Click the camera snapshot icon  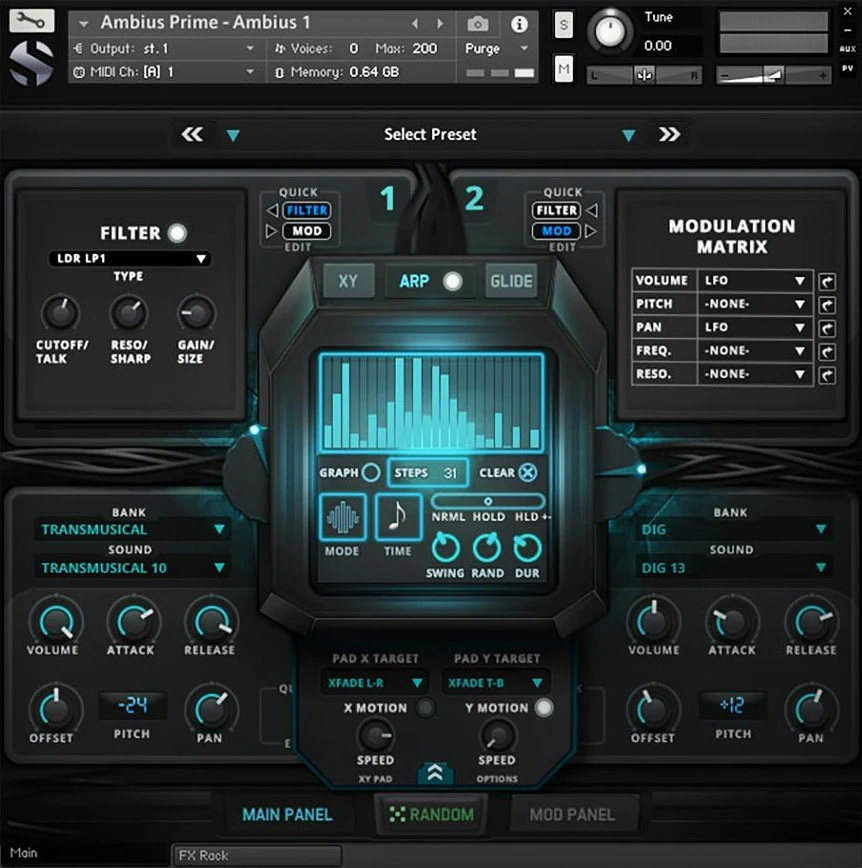[478, 24]
